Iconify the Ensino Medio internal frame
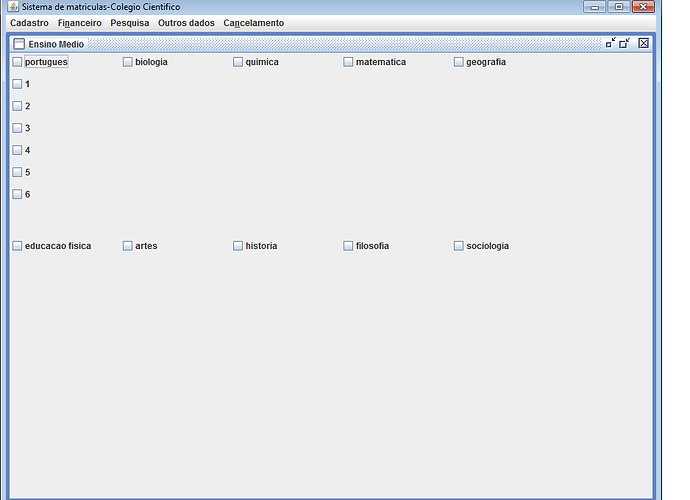 tap(610, 43)
